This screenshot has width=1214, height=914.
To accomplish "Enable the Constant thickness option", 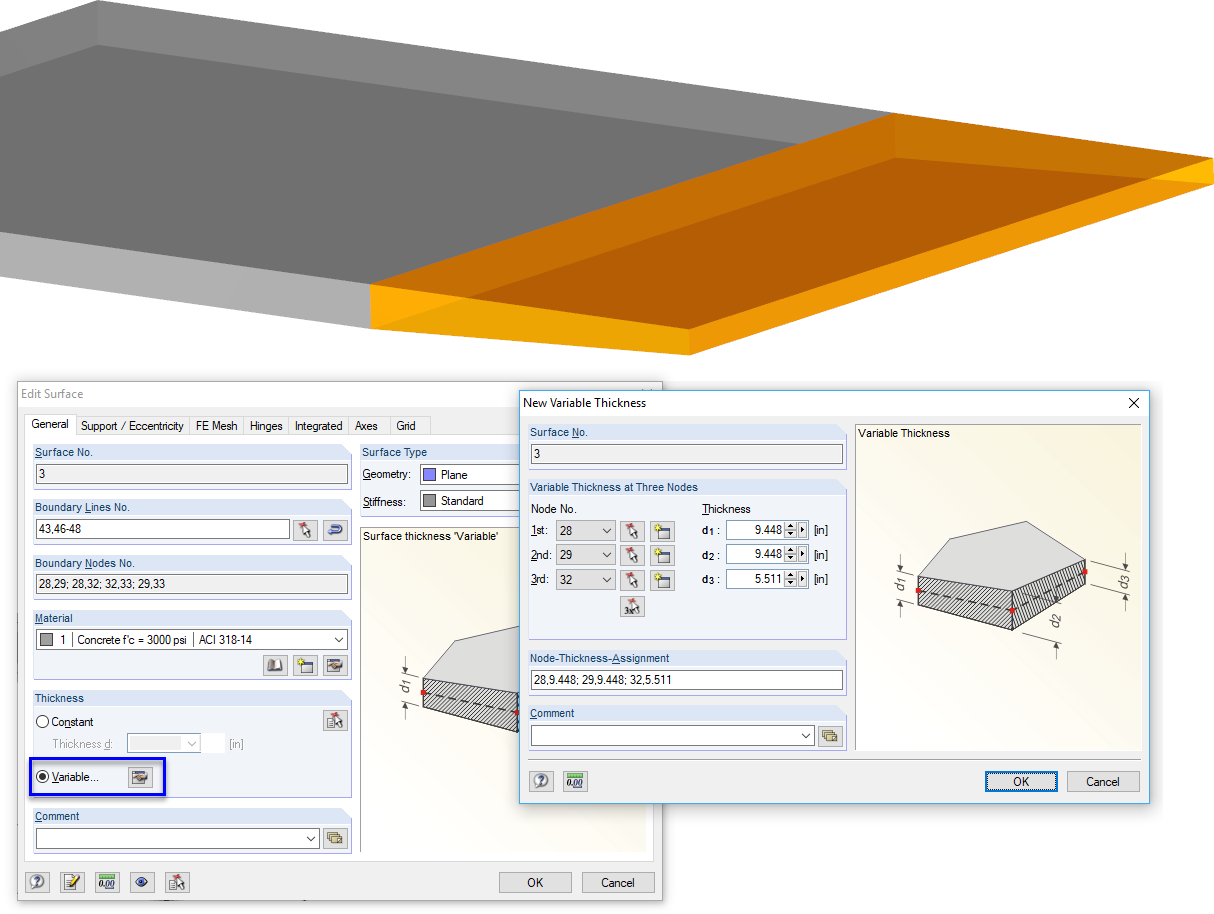I will (x=41, y=721).
